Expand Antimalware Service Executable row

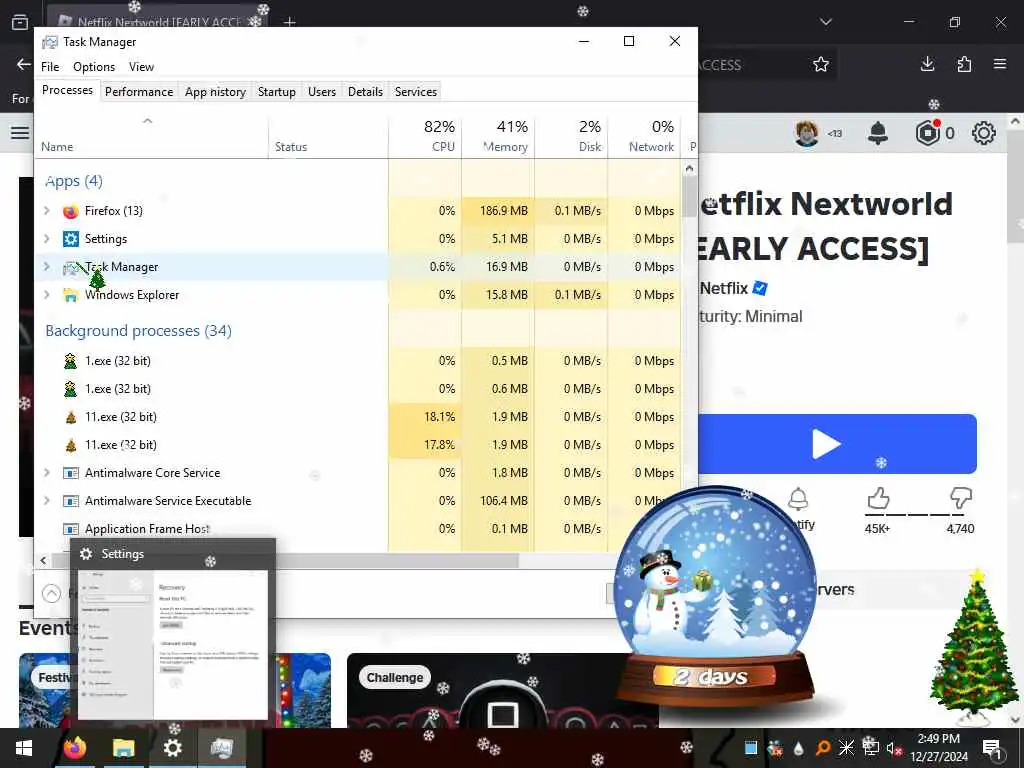click(x=46, y=501)
